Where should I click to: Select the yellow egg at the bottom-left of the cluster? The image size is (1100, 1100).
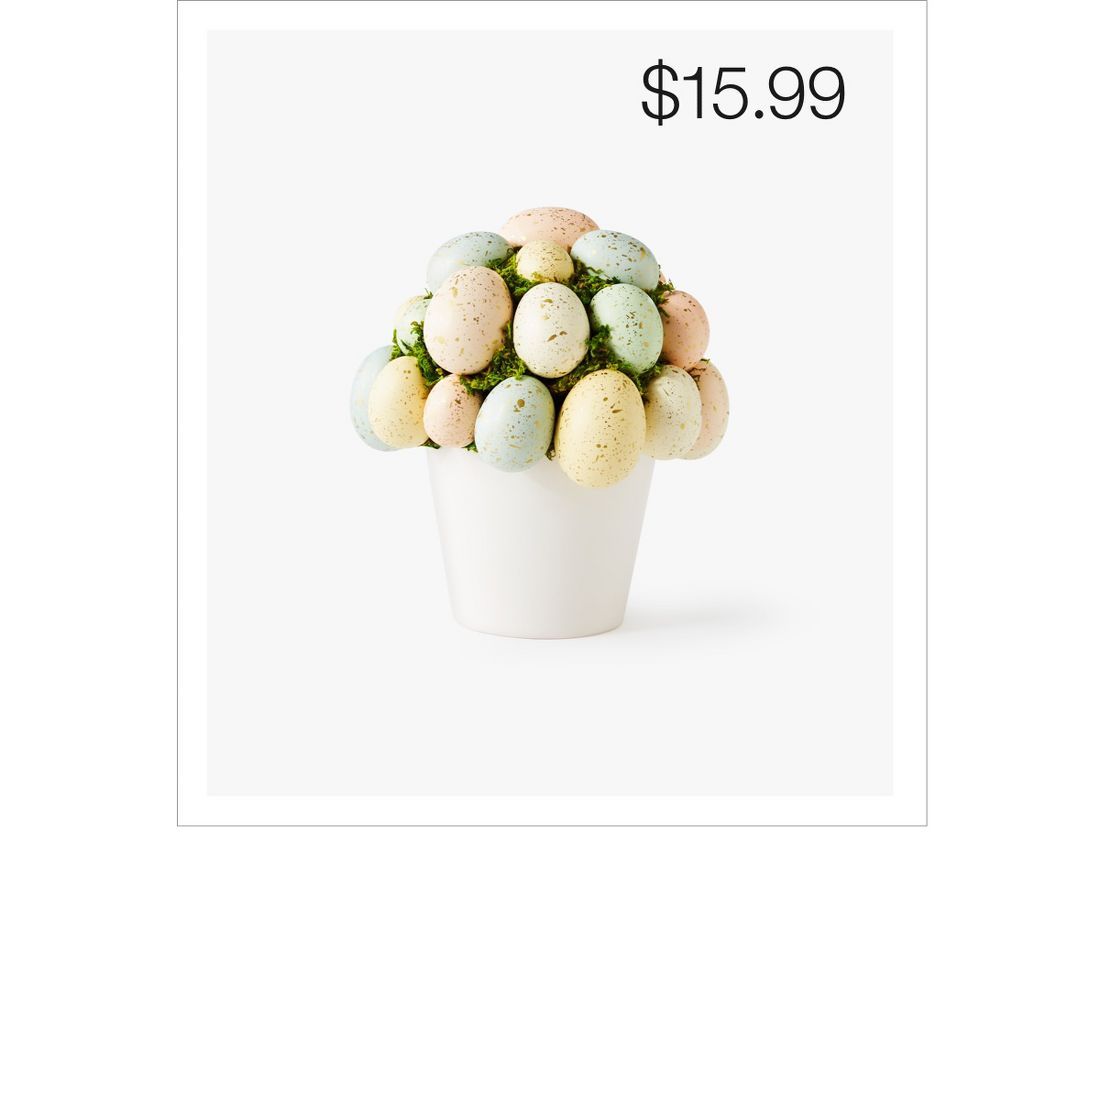coord(398,403)
